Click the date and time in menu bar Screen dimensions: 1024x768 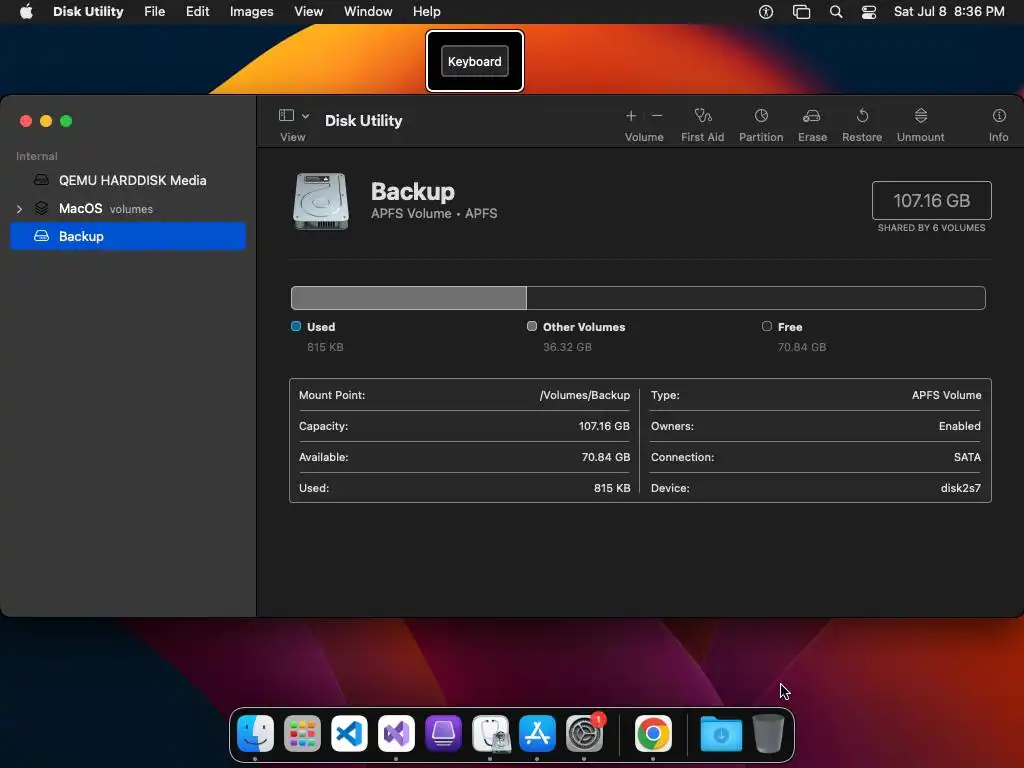pyautogui.click(x=949, y=12)
